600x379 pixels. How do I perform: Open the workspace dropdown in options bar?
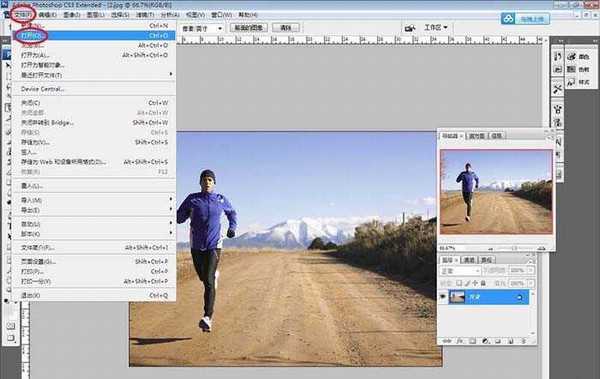tap(435, 28)
